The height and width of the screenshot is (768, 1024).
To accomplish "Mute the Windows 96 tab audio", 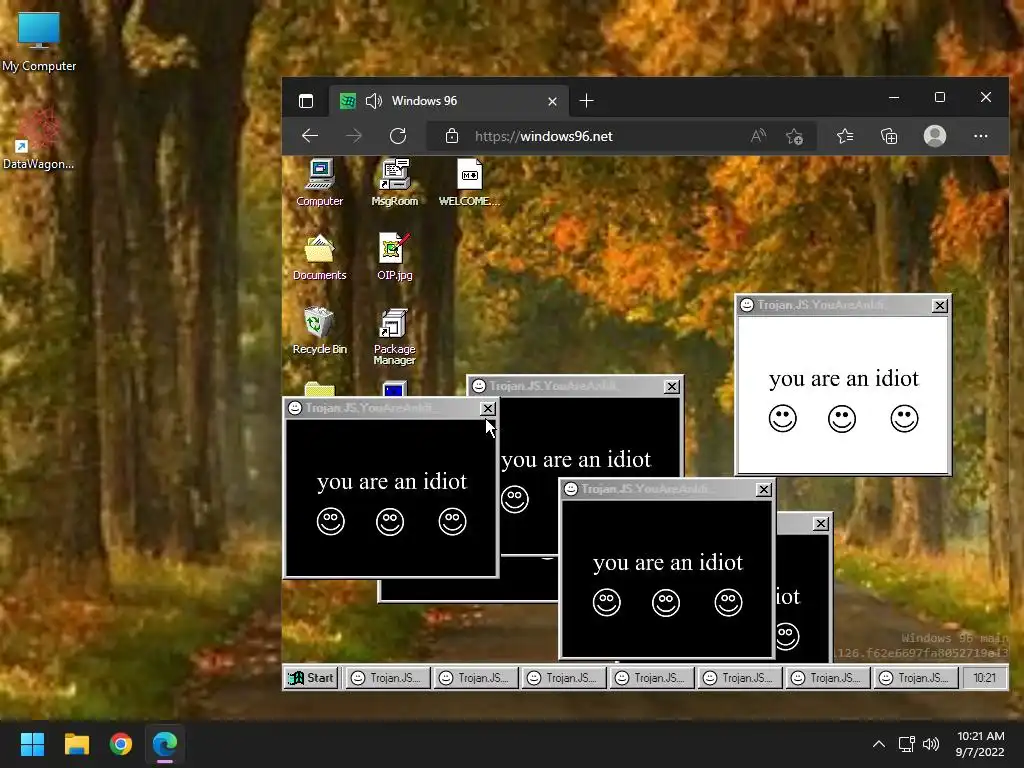I will point(374,101).
